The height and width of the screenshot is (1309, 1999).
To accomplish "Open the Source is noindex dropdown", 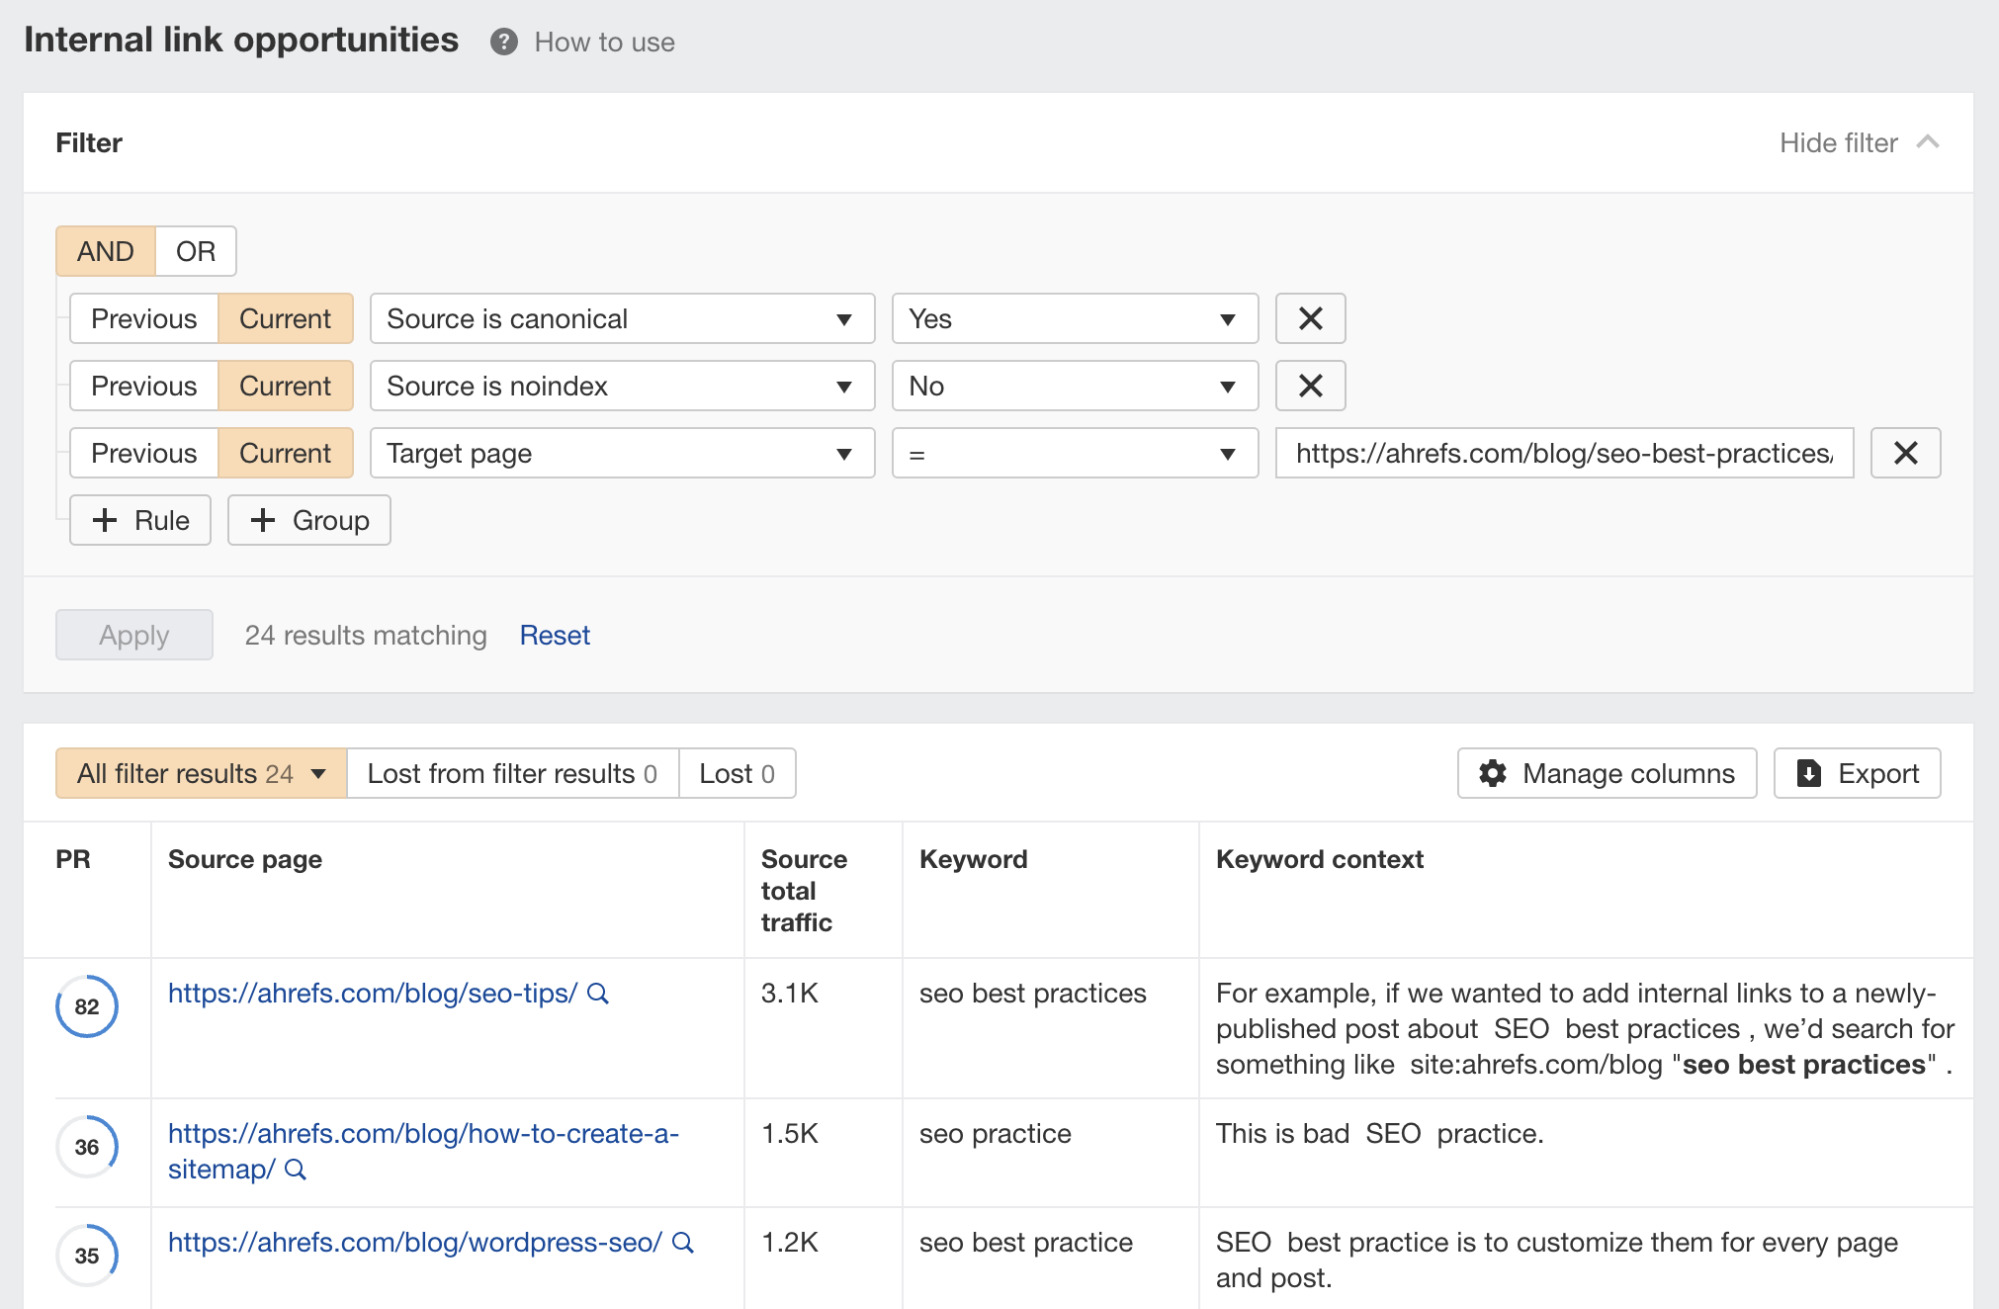I will 621,386.
